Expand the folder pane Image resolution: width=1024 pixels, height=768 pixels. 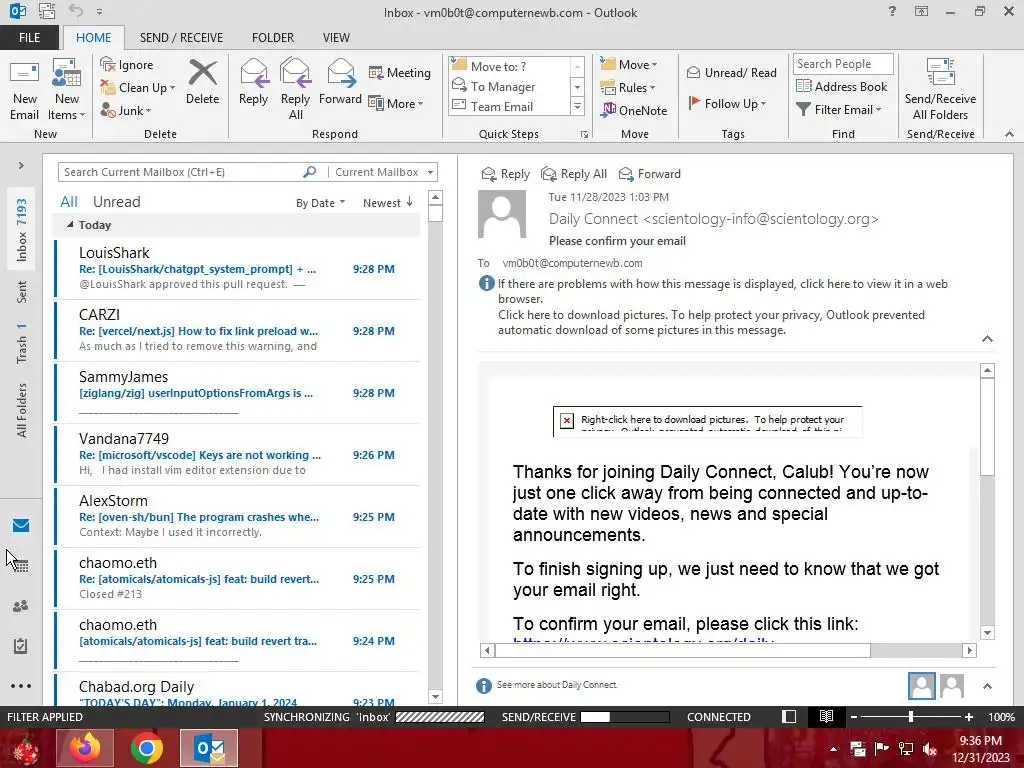(x=21, y=165)
